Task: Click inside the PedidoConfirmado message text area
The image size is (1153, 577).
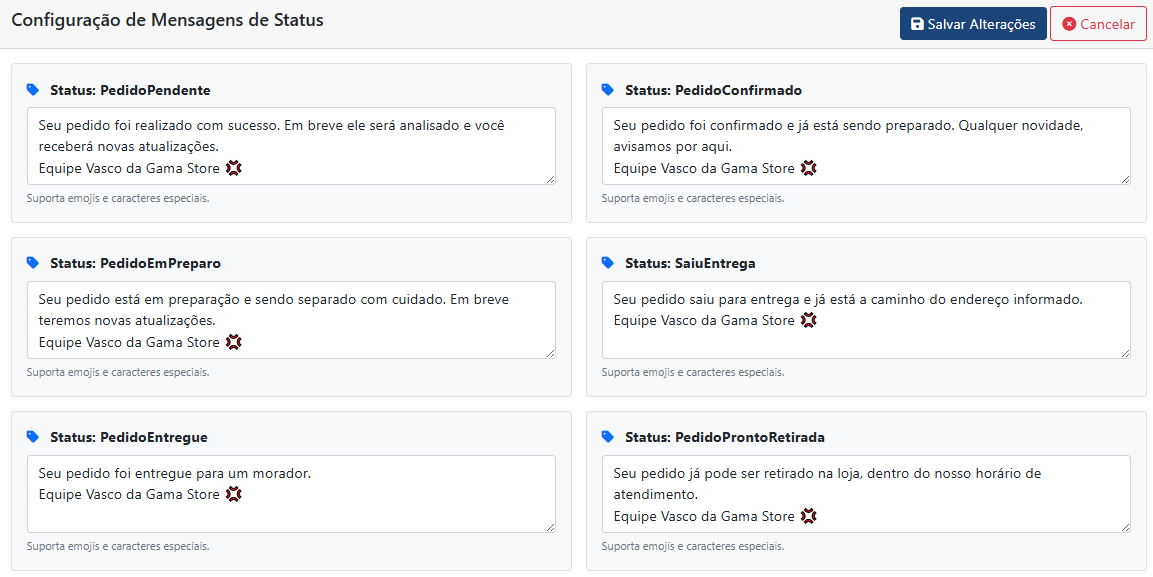Action: pos(865,145)
